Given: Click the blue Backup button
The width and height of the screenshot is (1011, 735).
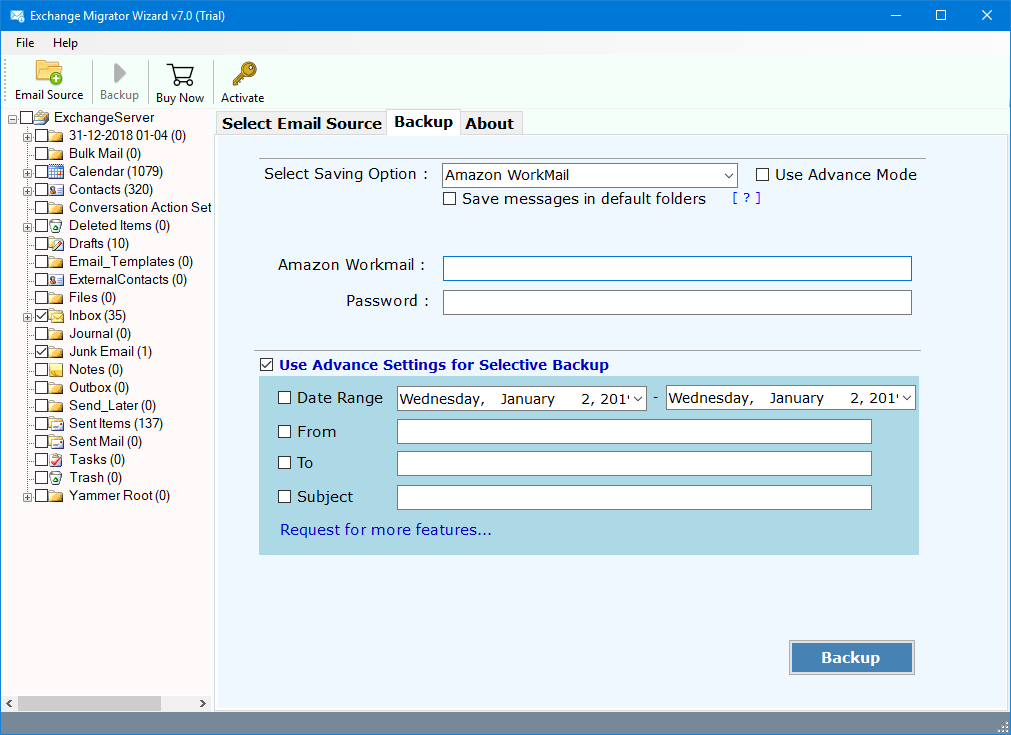Looking at the screenshot, I should click(x=851, y=658).
